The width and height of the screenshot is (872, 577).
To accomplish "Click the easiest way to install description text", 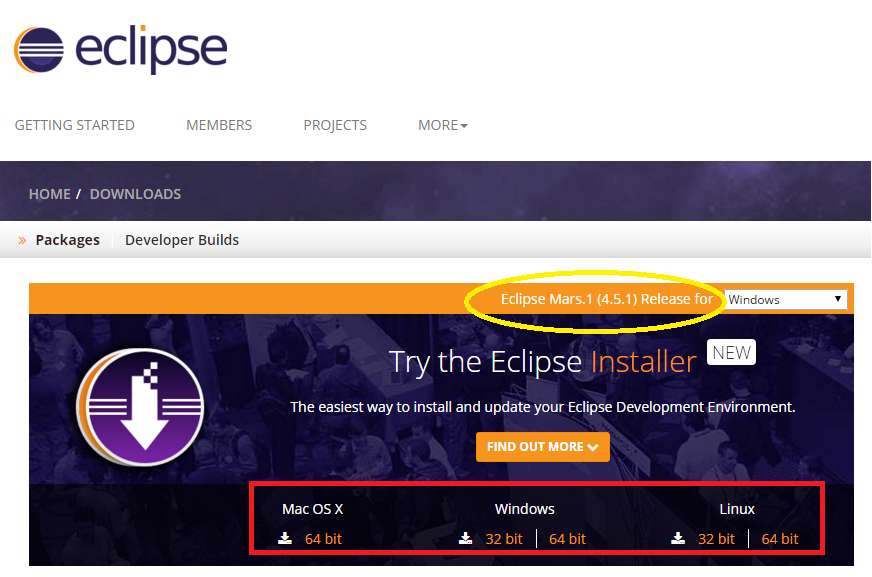I will [x=543, y=407].
